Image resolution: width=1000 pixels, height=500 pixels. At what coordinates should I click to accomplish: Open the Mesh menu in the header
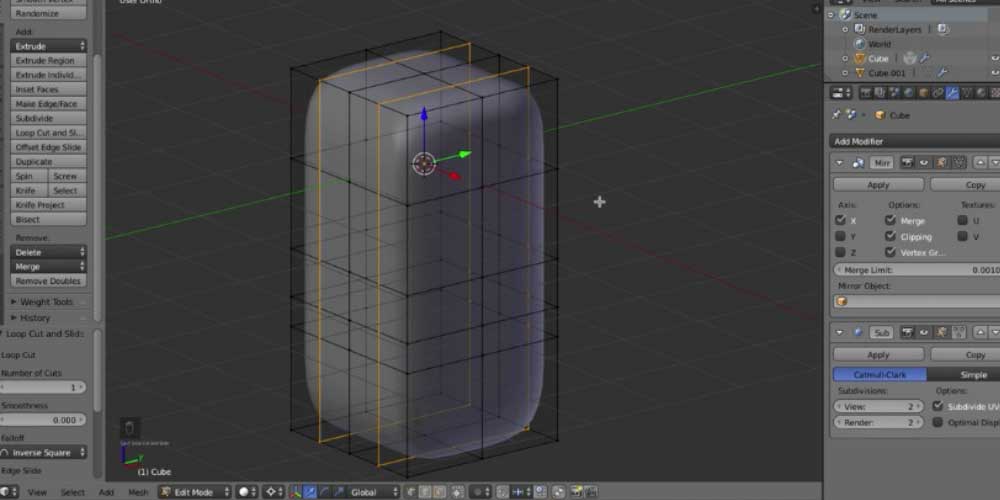point(138,492)
